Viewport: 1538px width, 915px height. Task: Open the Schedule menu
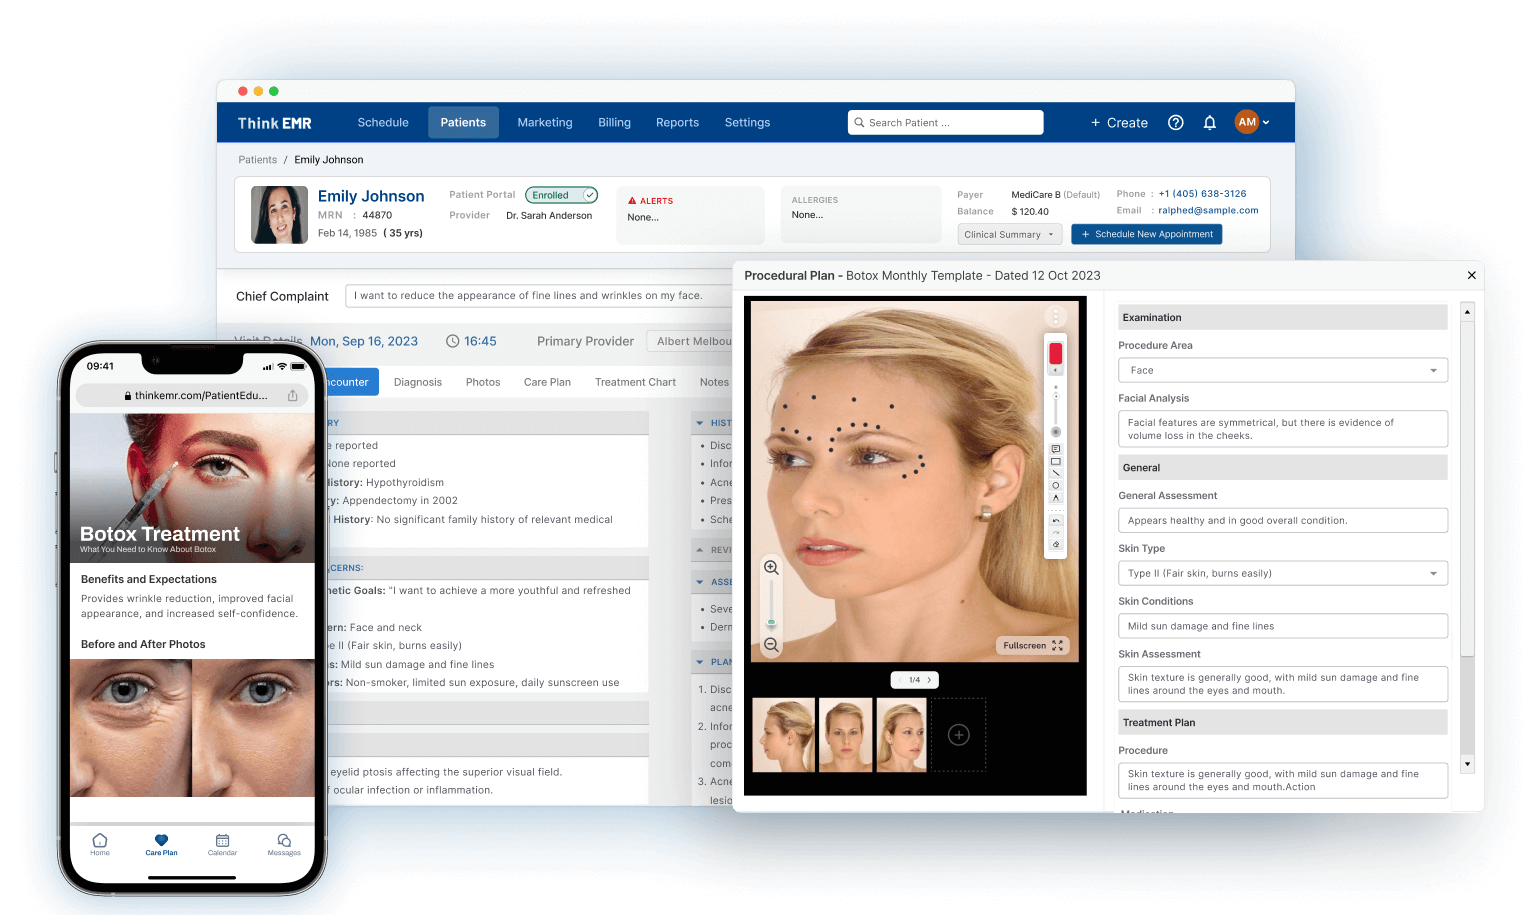click(x=383, y=122)
